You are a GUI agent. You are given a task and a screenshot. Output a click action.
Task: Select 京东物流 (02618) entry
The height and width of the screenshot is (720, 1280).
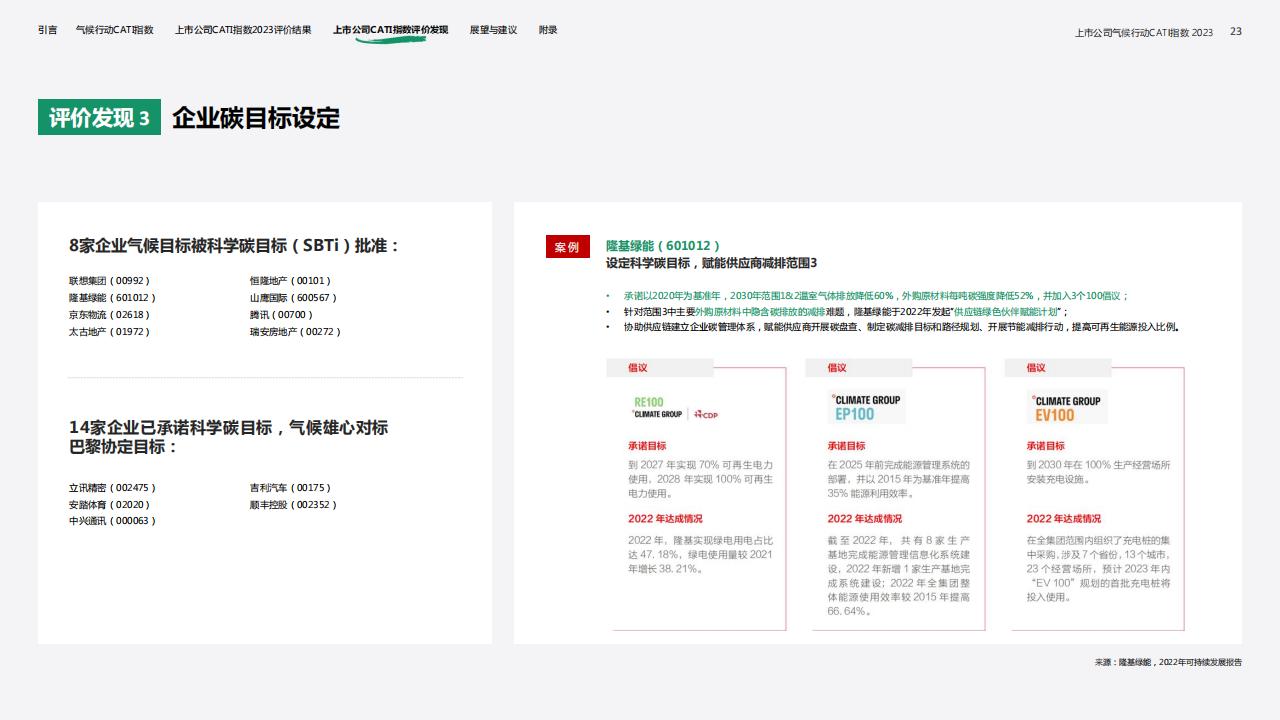coord(109,315)
